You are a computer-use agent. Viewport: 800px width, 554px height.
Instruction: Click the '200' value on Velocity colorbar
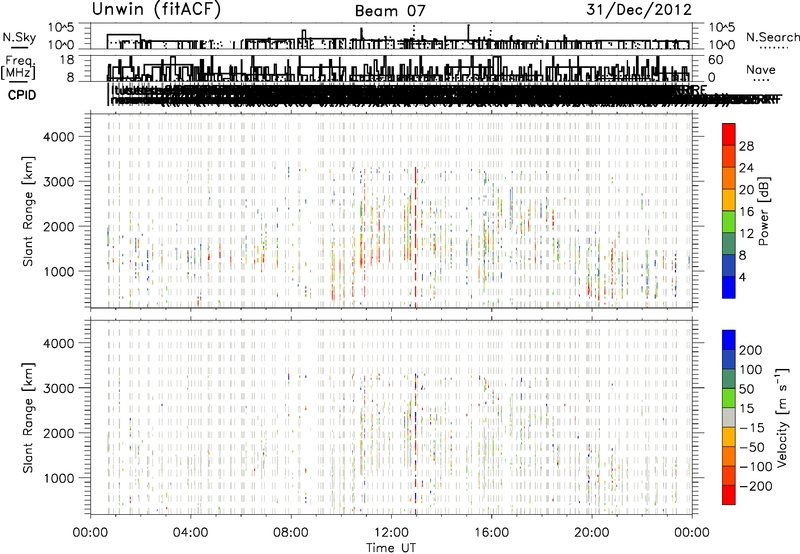751,350
